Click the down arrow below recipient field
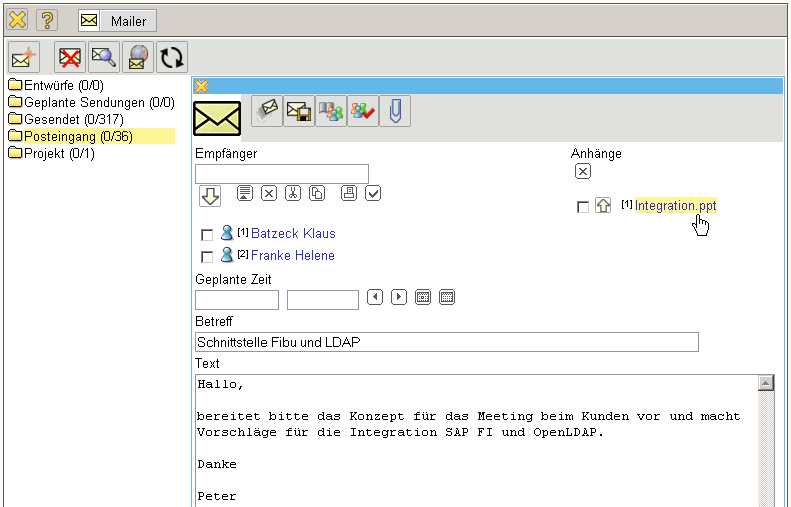Screen dimensions: 791x507 point(210,196)
